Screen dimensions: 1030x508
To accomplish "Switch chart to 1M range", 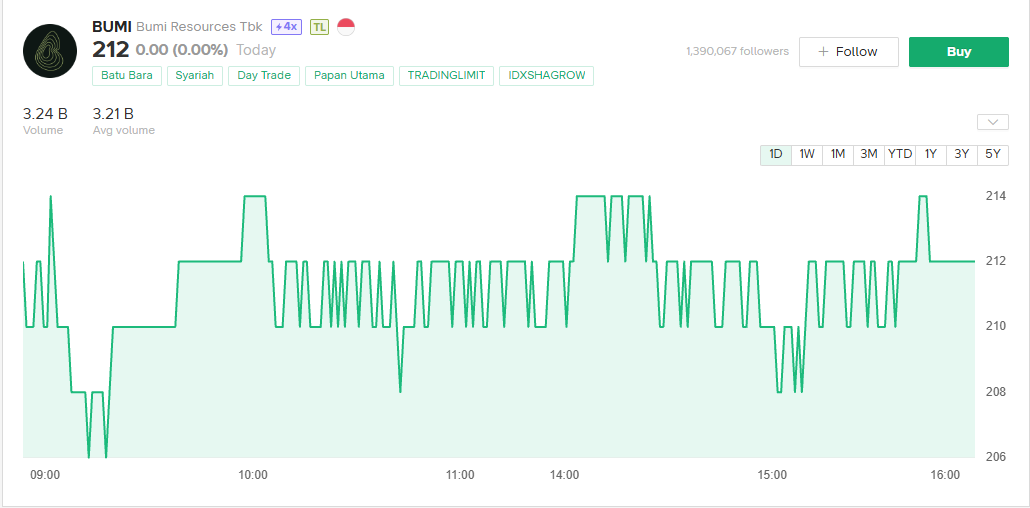I will click(838, 154).
